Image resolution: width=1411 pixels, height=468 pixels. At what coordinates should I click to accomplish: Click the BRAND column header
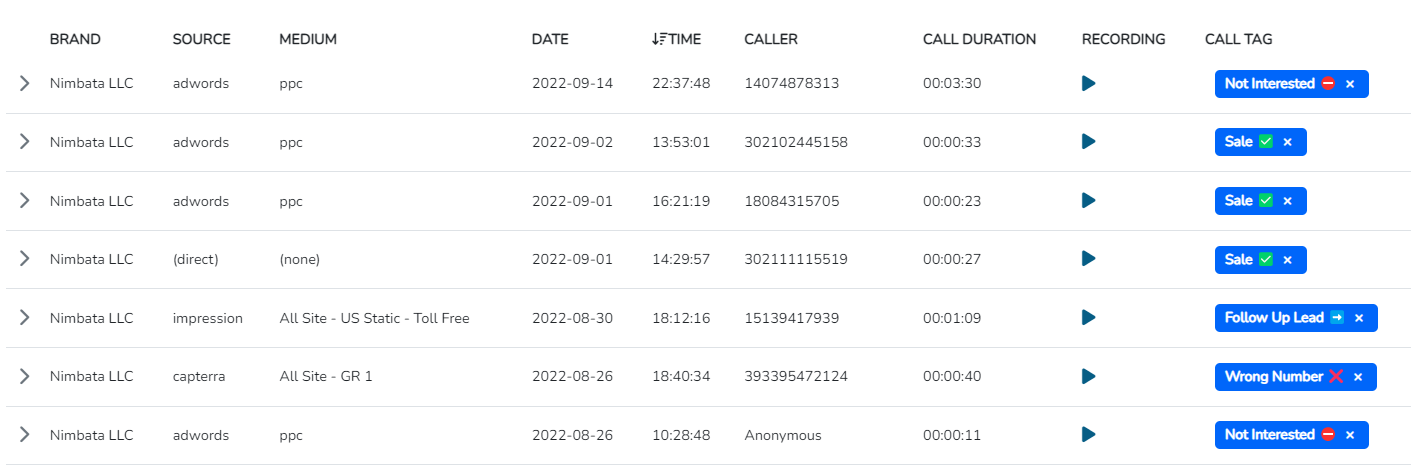[75, 39]
